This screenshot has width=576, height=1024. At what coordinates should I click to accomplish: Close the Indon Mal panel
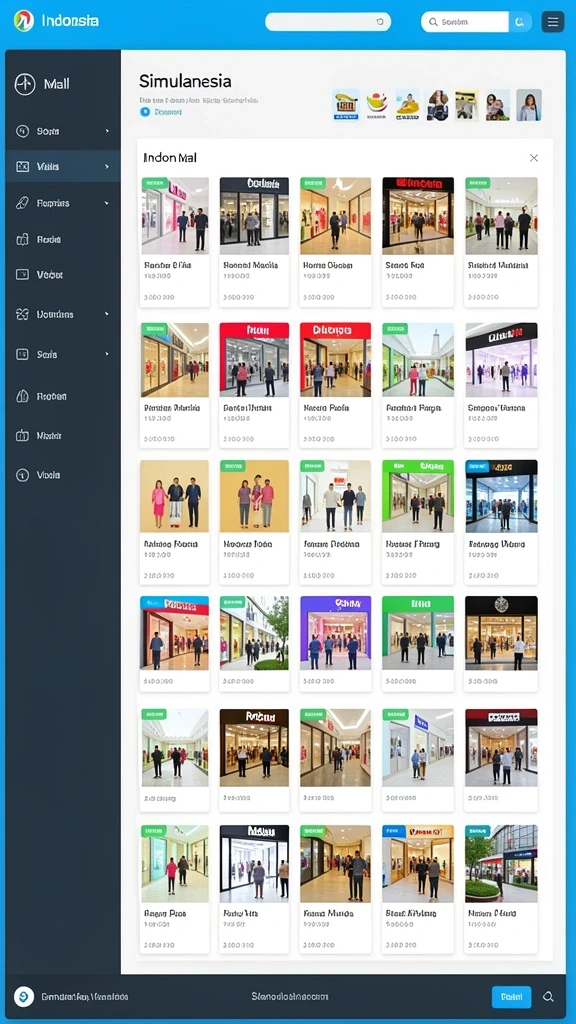pyautogui.click(x=534, y=158)
